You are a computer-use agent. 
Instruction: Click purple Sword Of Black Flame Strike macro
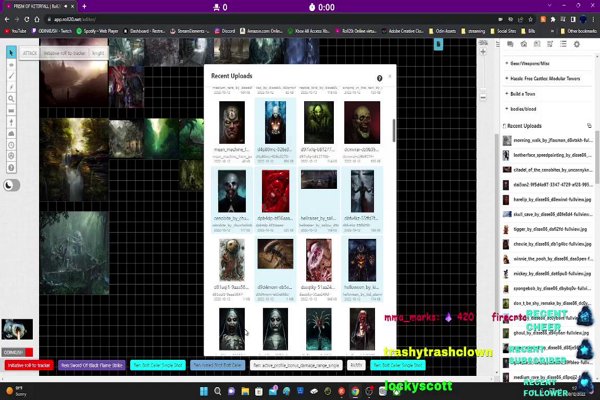pyautogui.click(x=92, y=365)
